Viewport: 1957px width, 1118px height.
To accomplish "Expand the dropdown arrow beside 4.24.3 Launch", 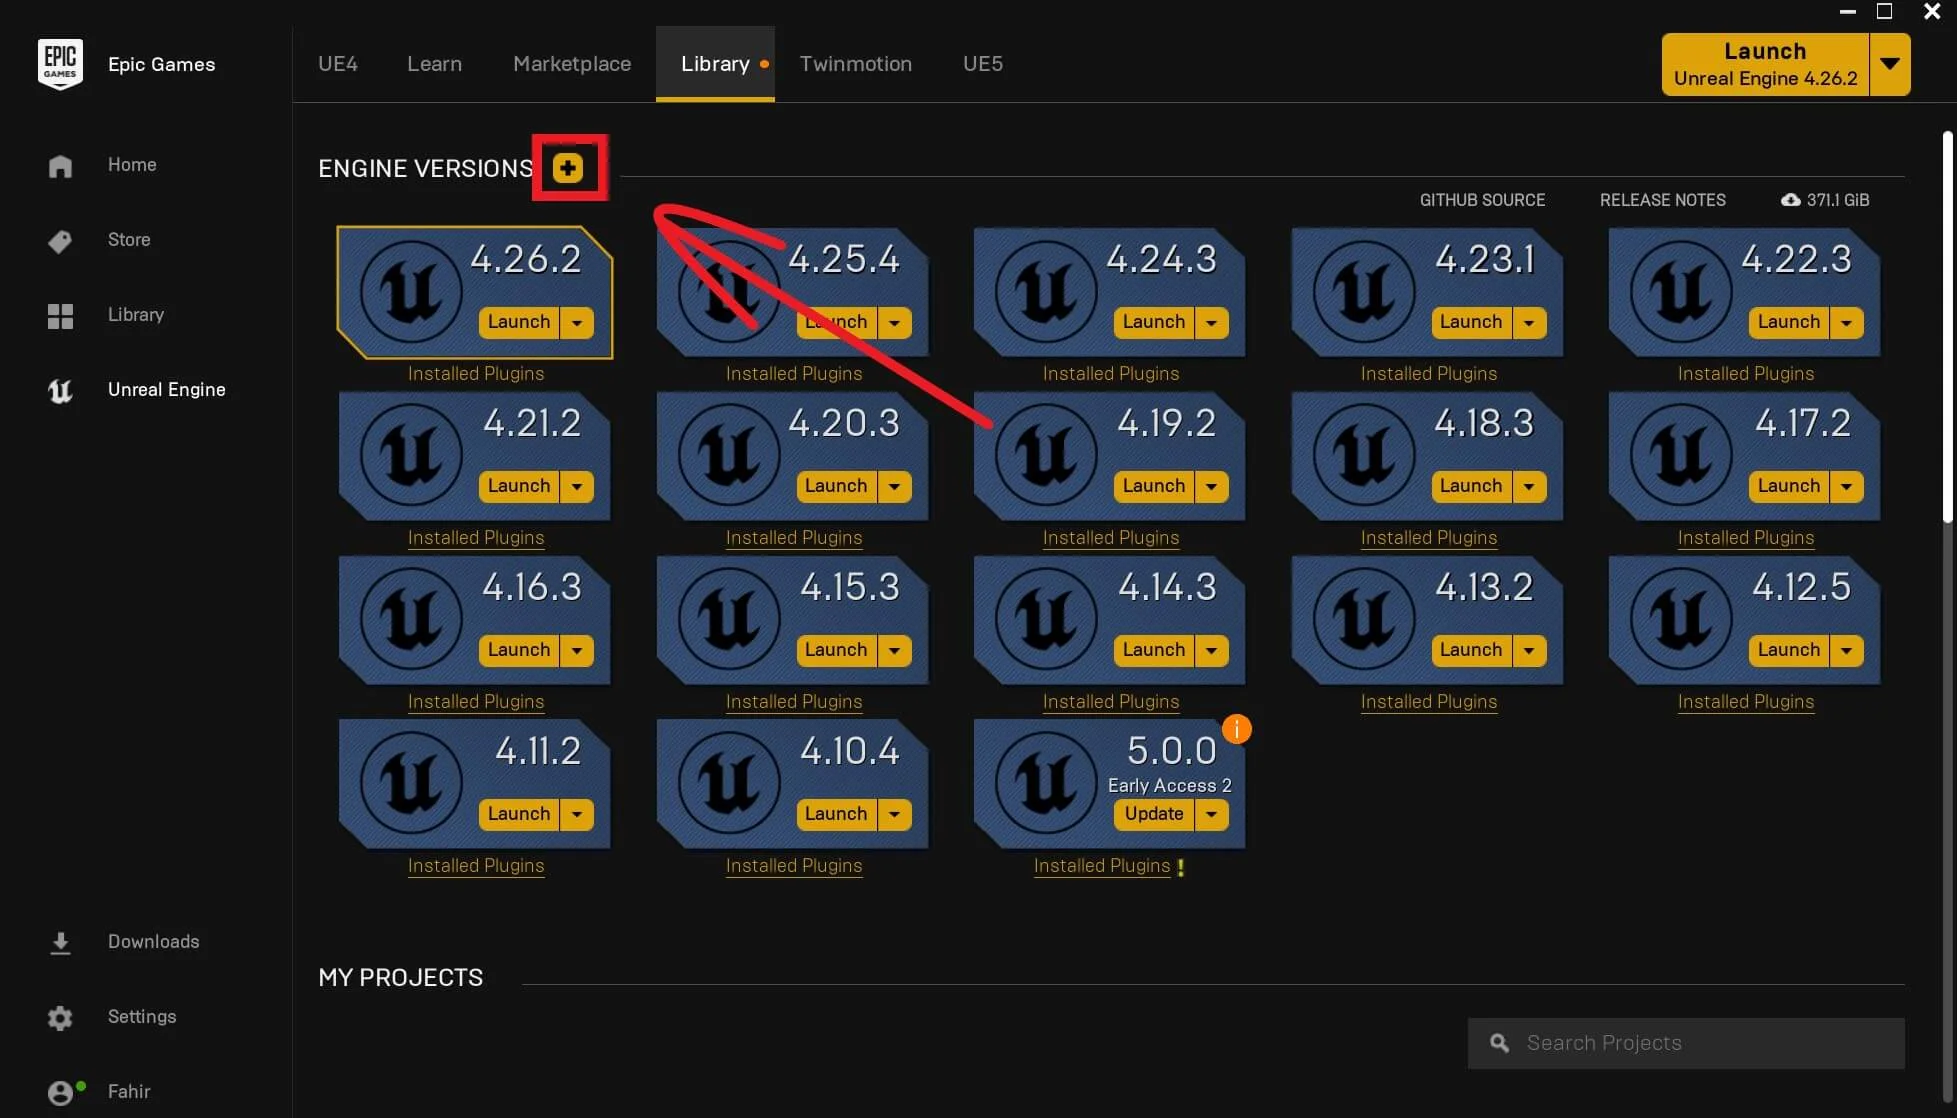I will 1212,323.
